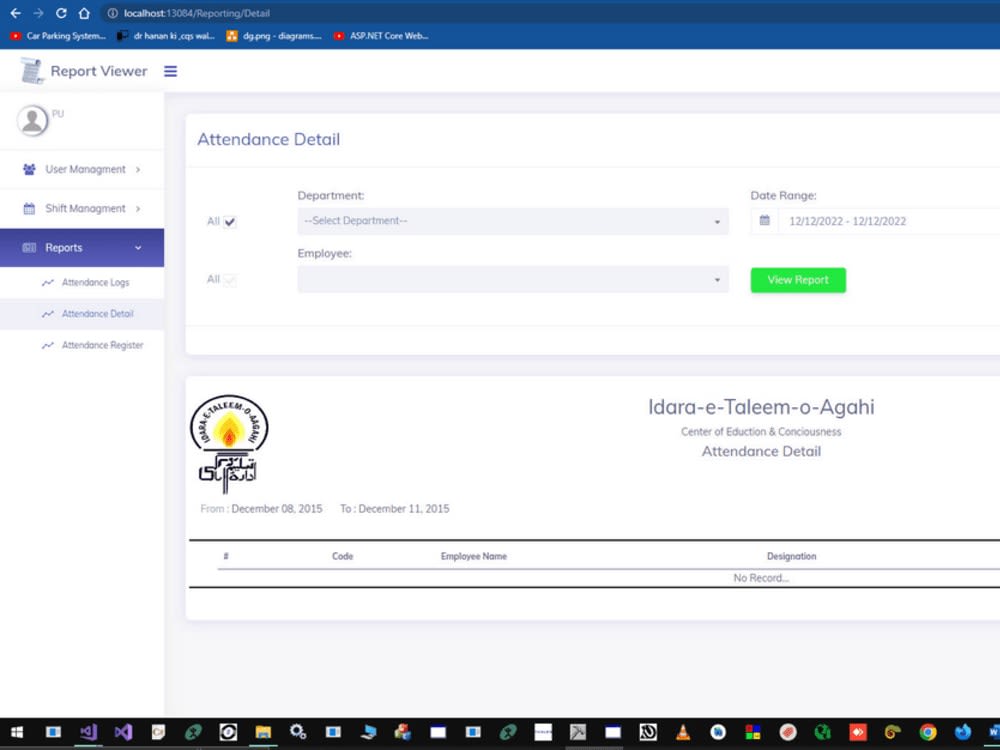Click the Report Viewer scroll logo
Viewport: 1000px width, 750px height.
click(31, 71)
